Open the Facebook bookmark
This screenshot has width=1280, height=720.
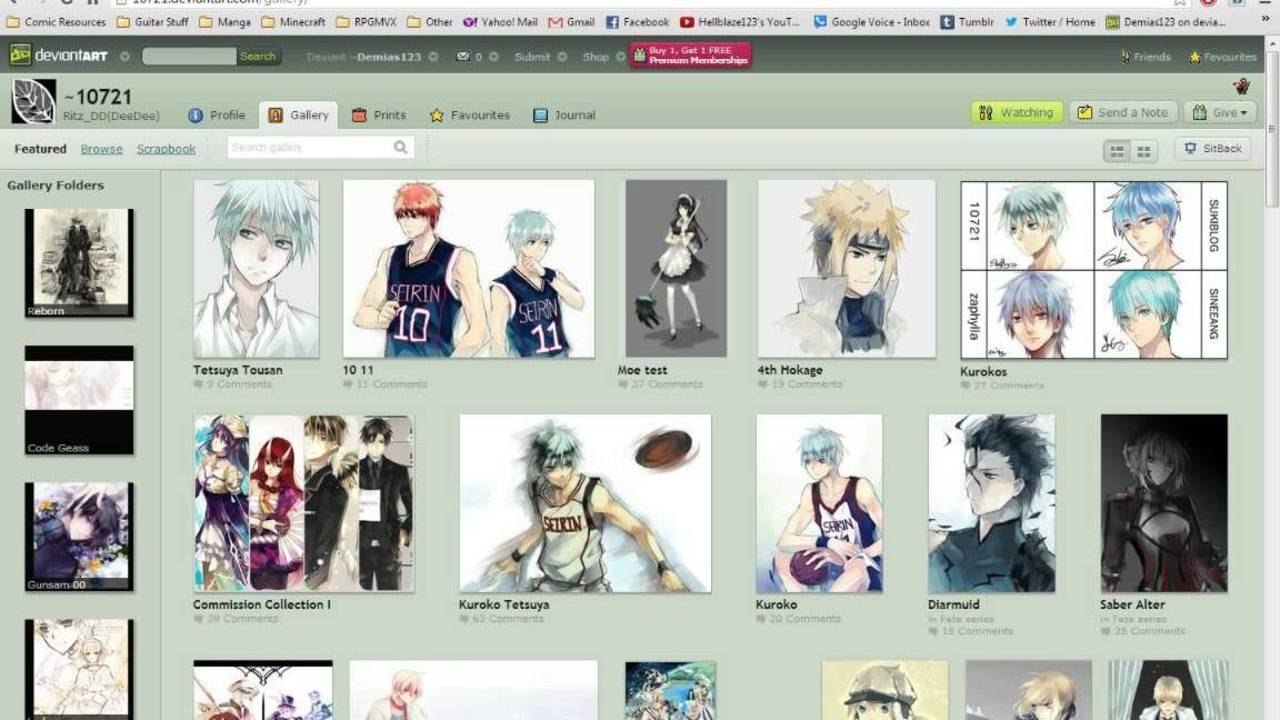[637, 21]
